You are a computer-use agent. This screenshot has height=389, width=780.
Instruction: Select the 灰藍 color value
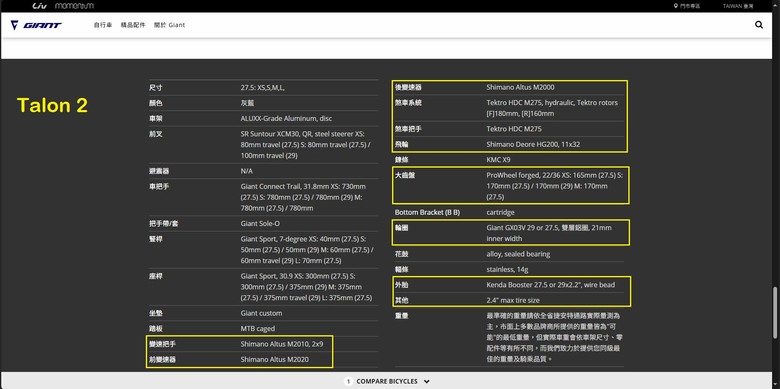pyautogui.click(x=247, y=103)
